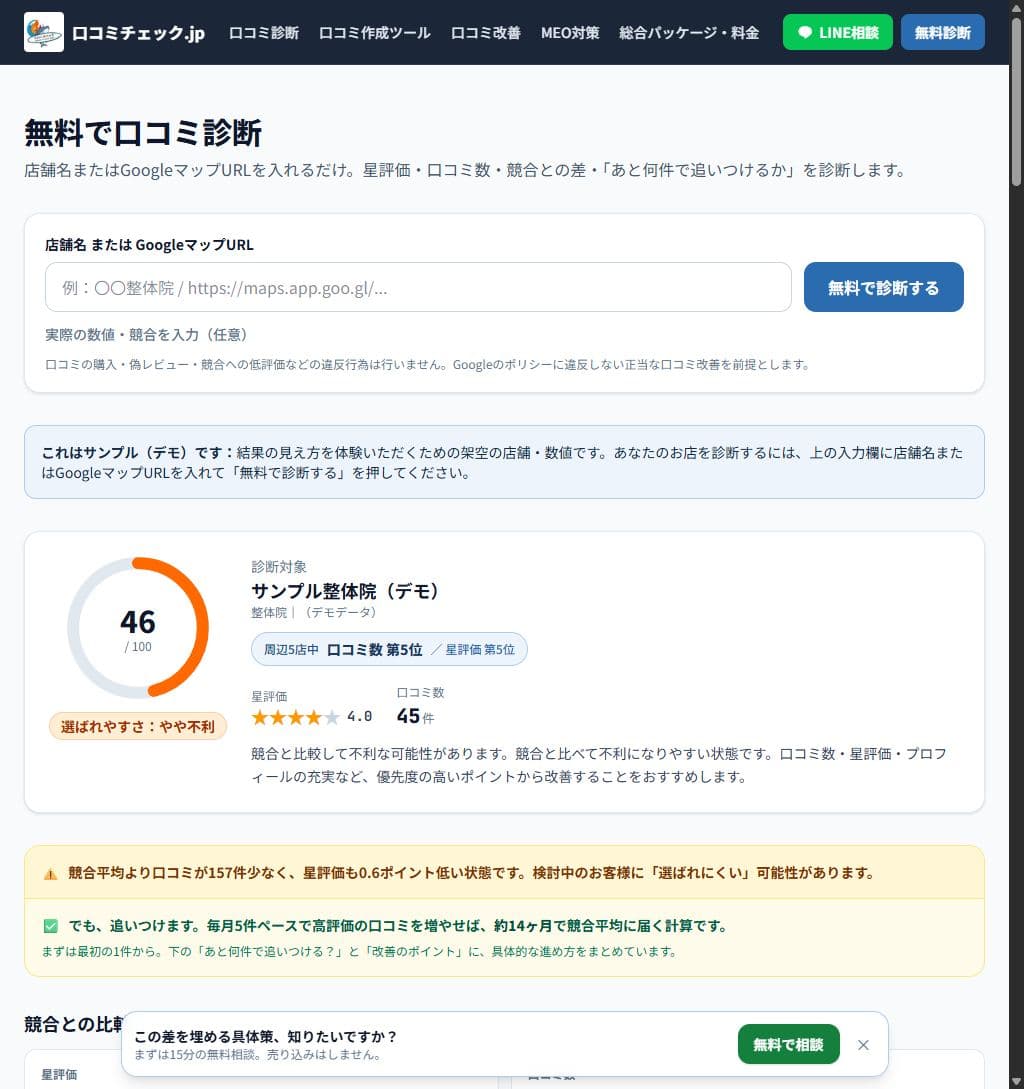Image resolution: width=1024 pixels, height=1089 pixels.
Task: Click the 無料診断 header button
Action: 942,32
